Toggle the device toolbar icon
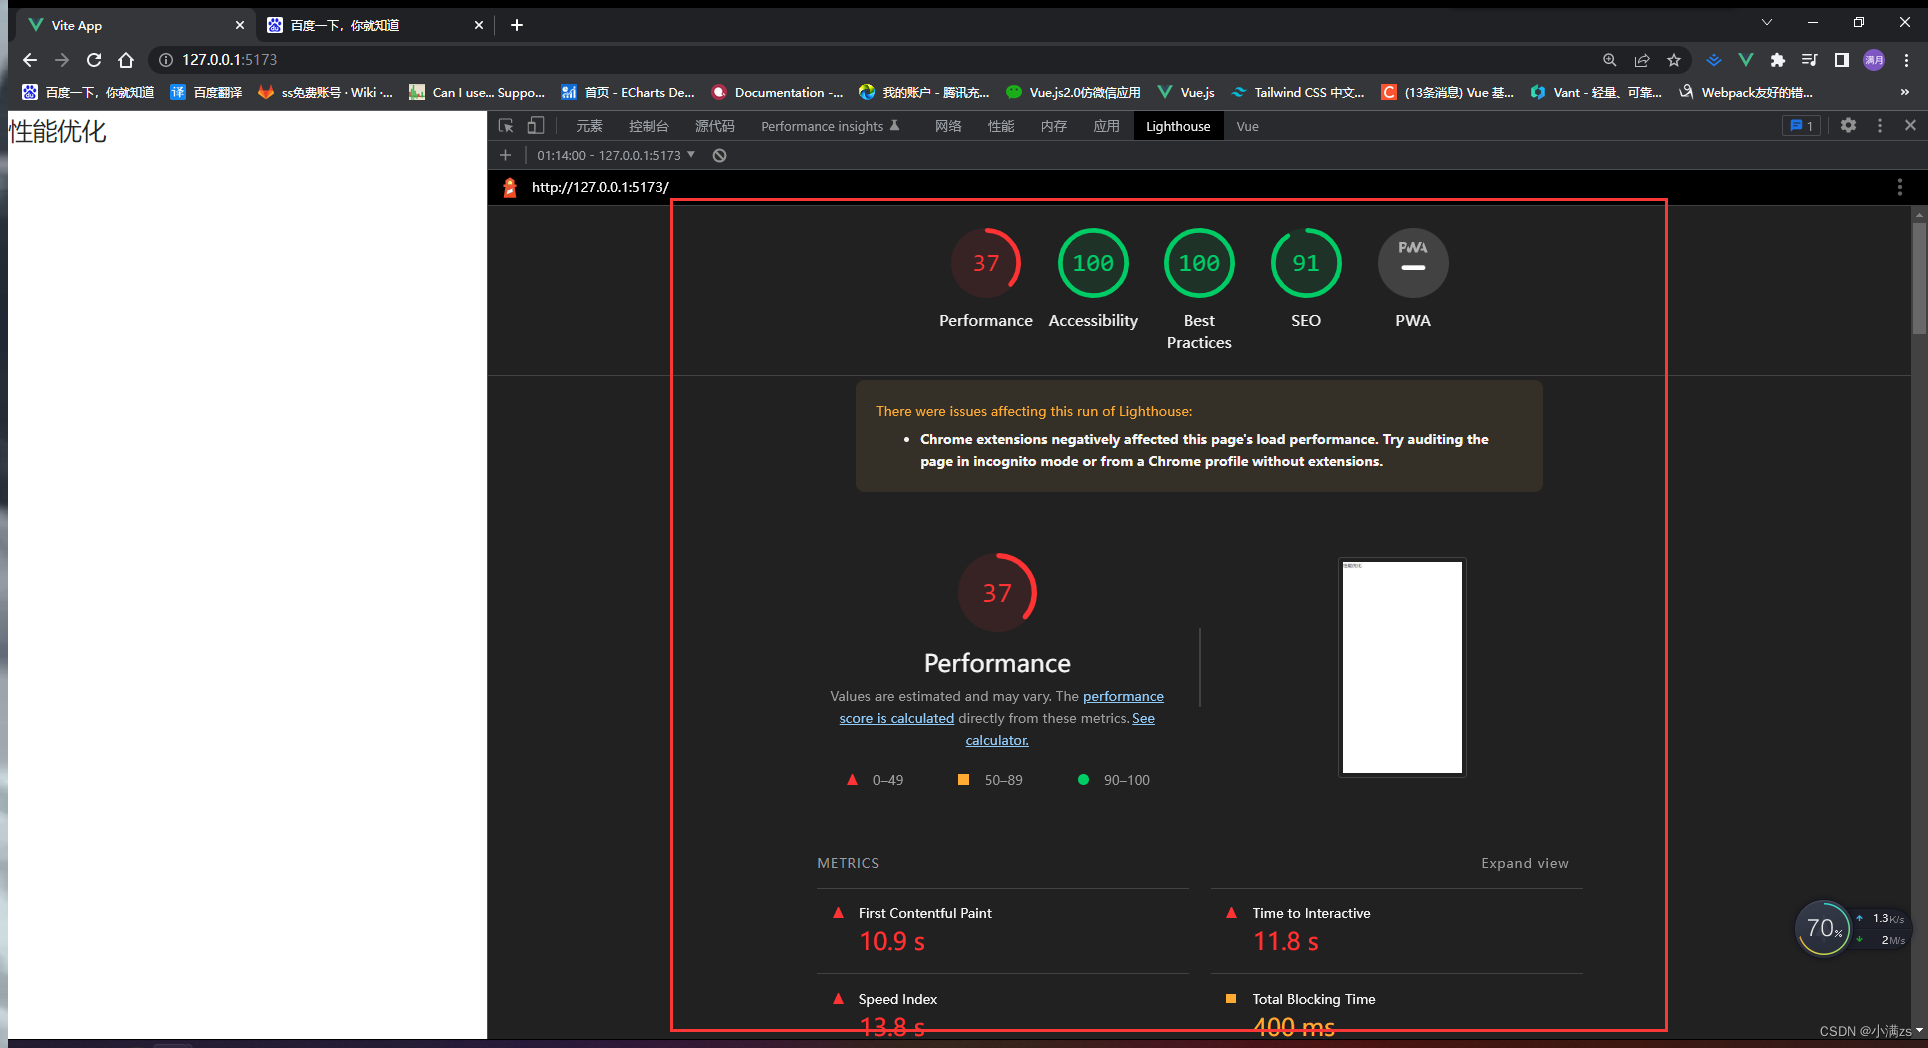1928x1048 pixels. tap(536, 126)
